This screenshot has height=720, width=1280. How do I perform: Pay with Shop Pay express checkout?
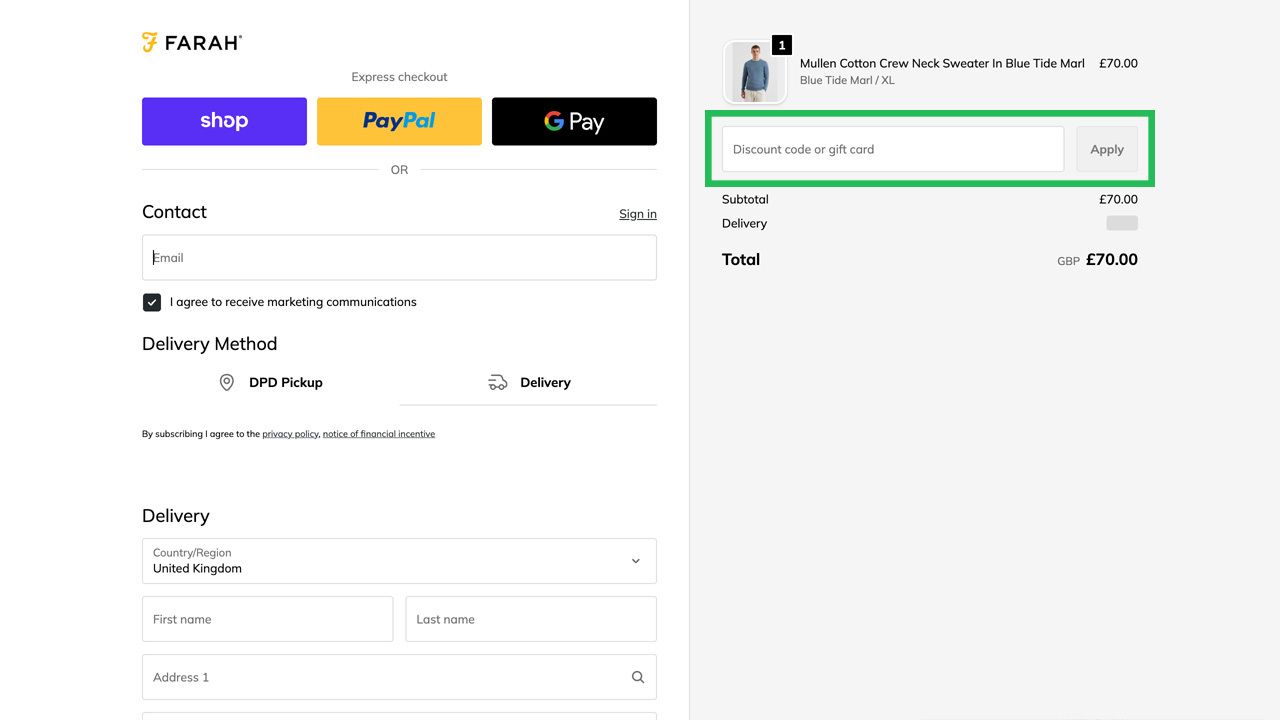tap(224, 121)
